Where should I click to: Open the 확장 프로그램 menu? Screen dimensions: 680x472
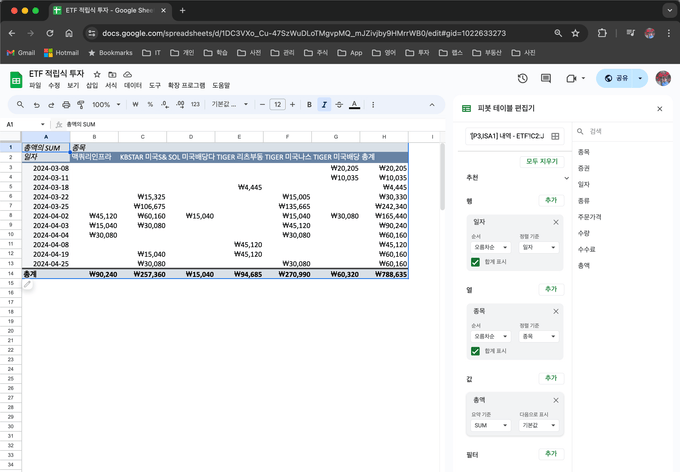[x=186, y=85]
